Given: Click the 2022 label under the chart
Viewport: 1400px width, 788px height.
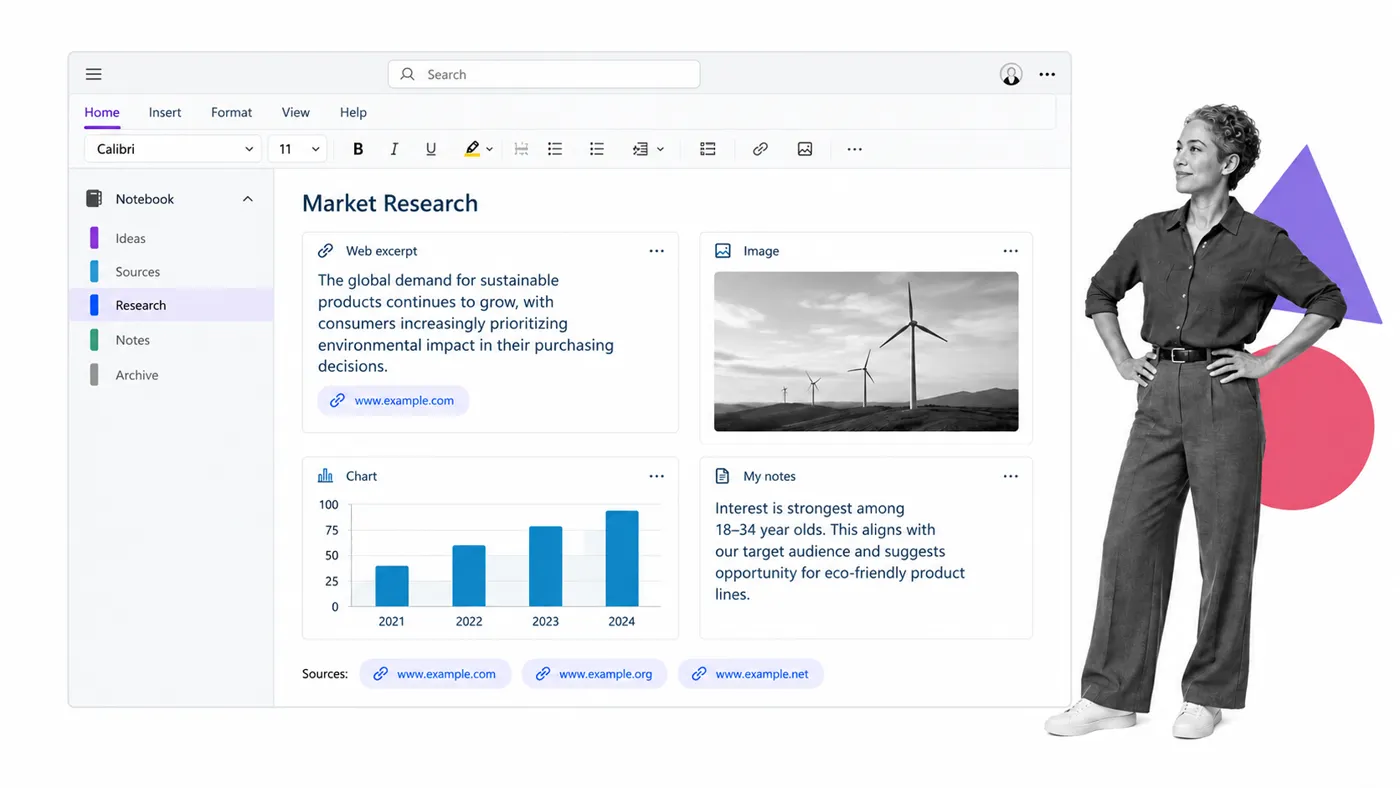Looking at the screenshot, I should pyautogui.click(x=469, y=621).
